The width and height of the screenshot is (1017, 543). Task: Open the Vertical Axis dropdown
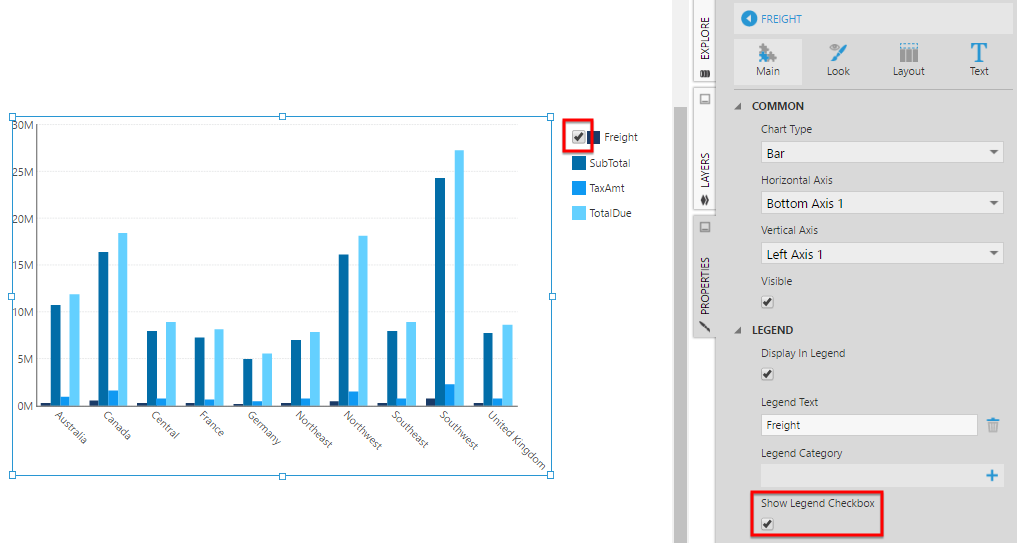coord(881,254)
